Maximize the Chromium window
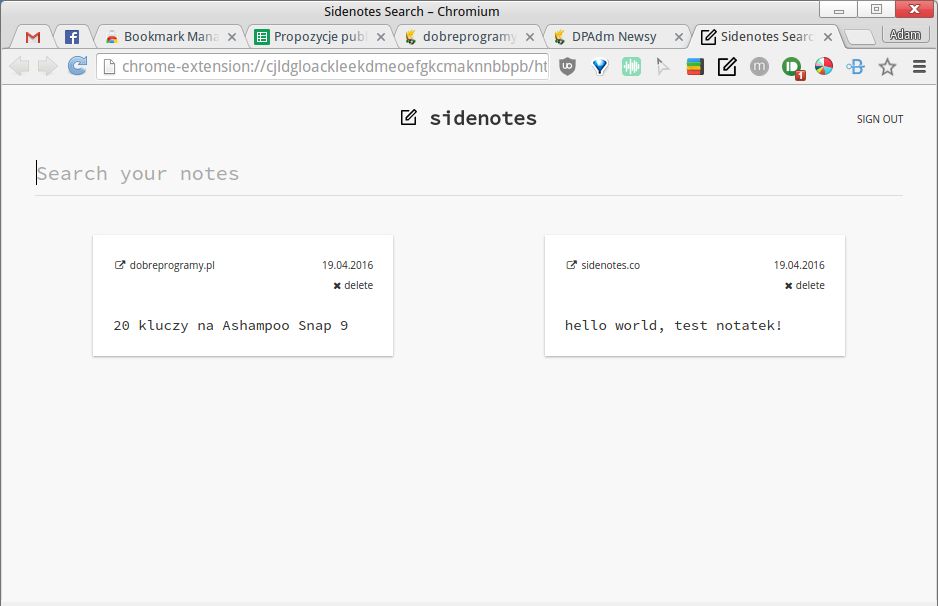The height and width of the screenshot is (606, 938). [876, 9]
